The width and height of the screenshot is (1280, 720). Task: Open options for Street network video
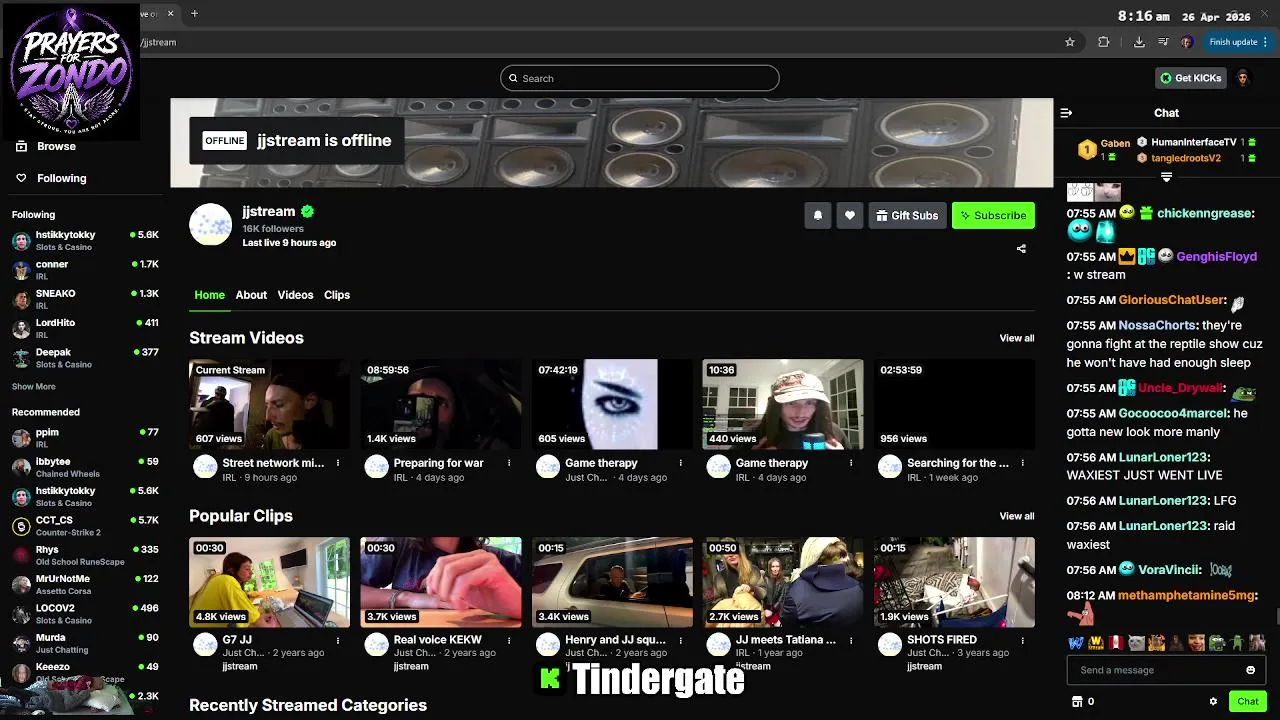[x=338, y=463]
